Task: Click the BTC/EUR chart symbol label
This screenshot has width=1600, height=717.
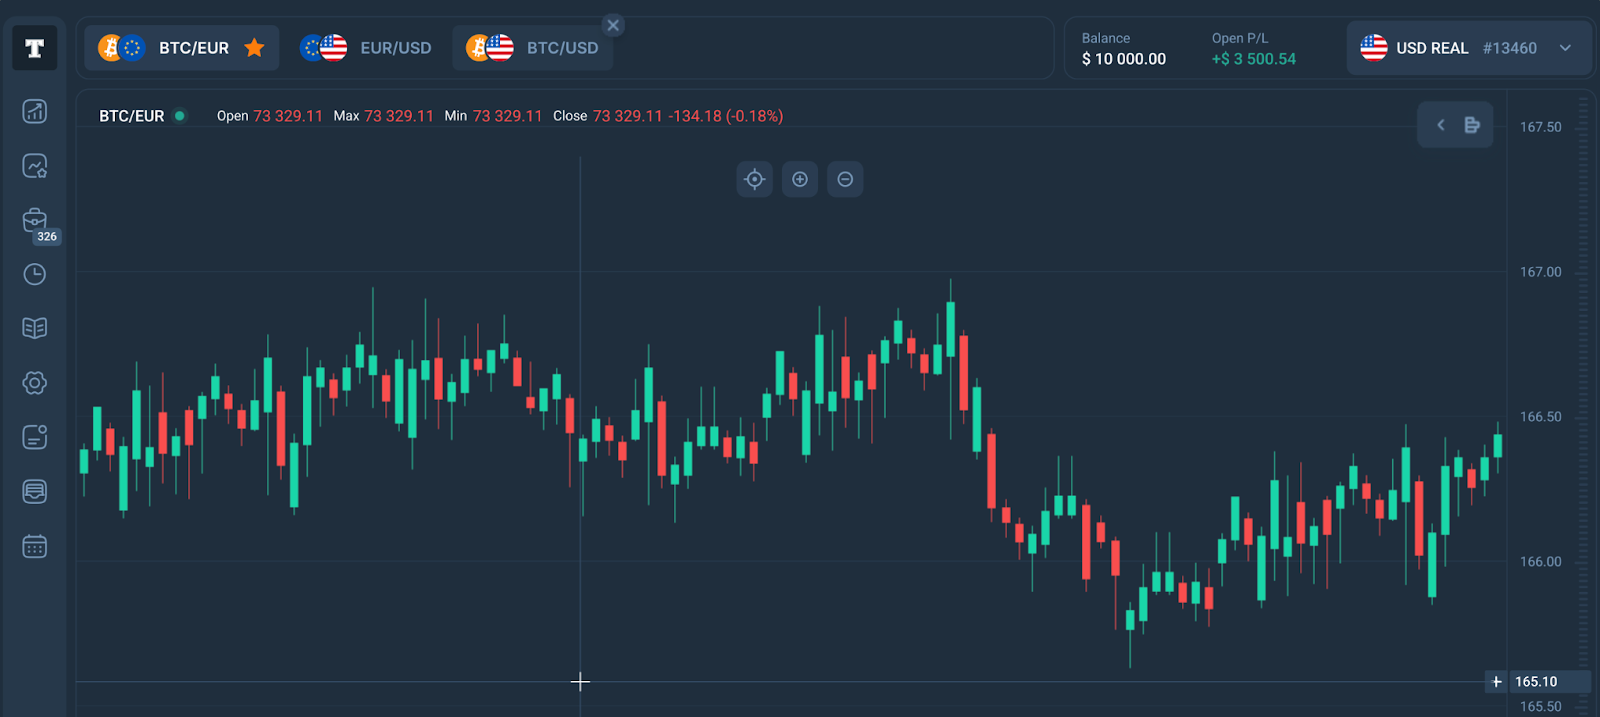Action: (x=132, y=116)
